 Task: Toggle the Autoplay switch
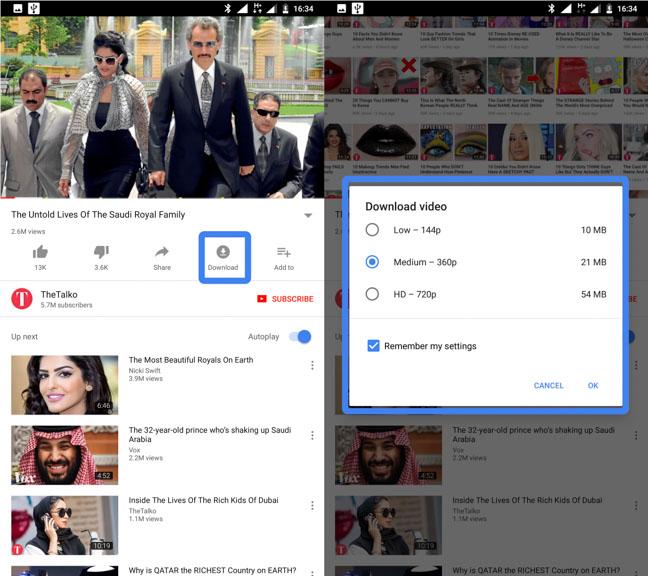300,337
